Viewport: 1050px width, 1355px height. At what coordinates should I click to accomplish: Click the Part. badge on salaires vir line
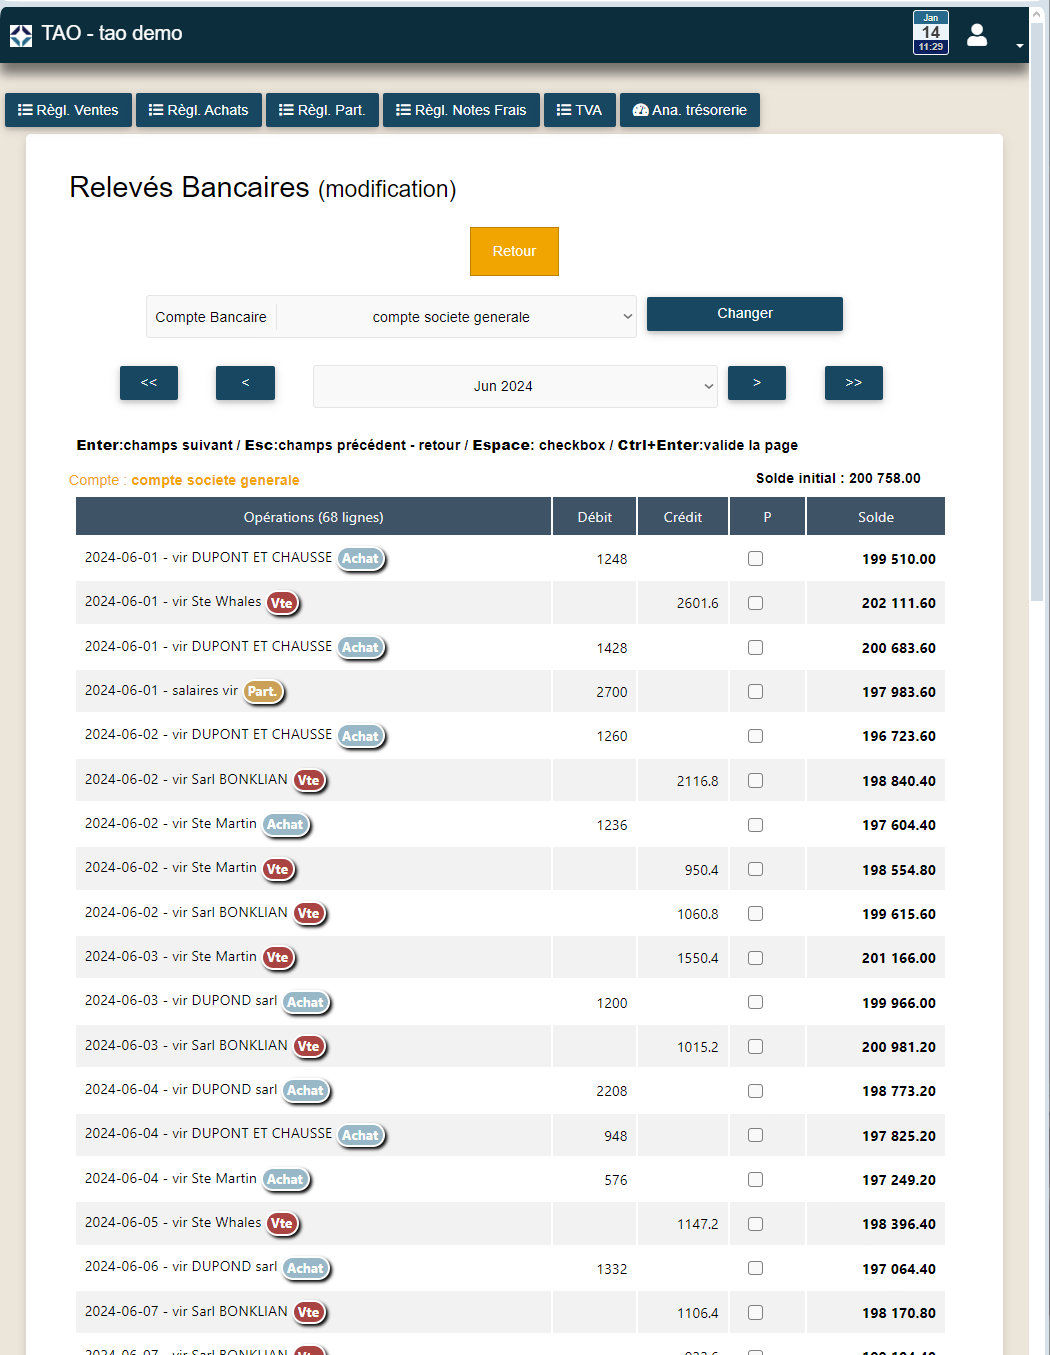(x=263, y=691)
